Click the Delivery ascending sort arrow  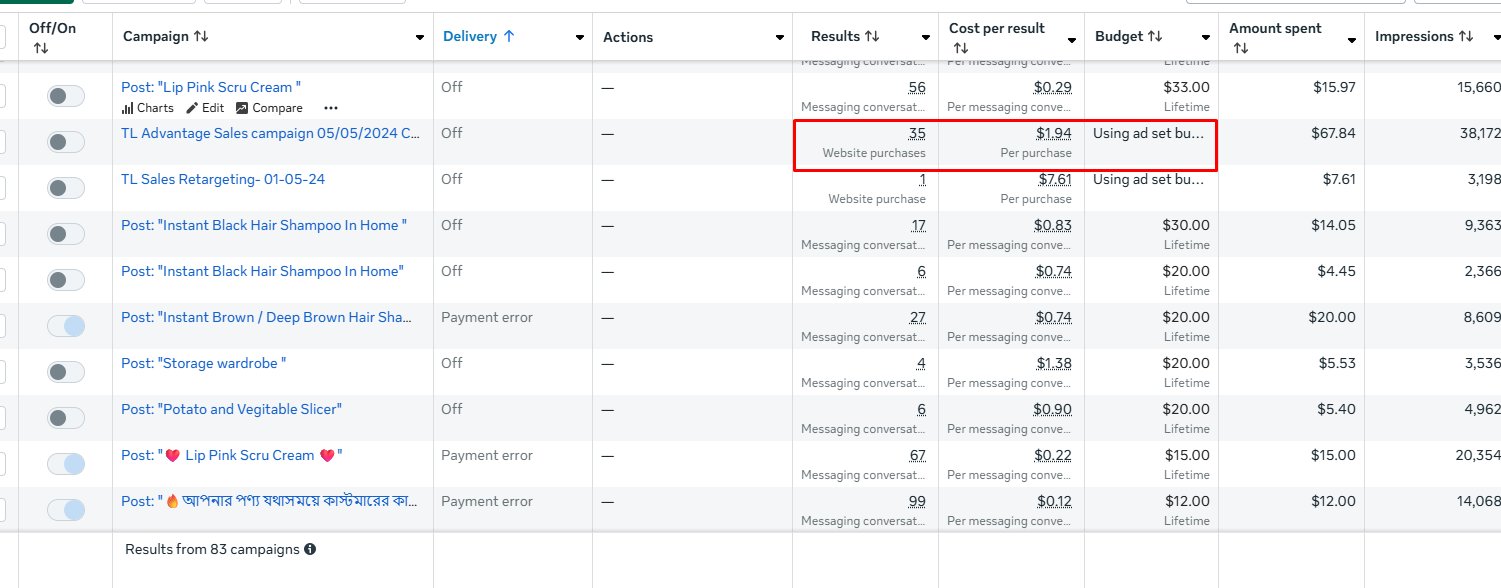(x=509, y=37)
